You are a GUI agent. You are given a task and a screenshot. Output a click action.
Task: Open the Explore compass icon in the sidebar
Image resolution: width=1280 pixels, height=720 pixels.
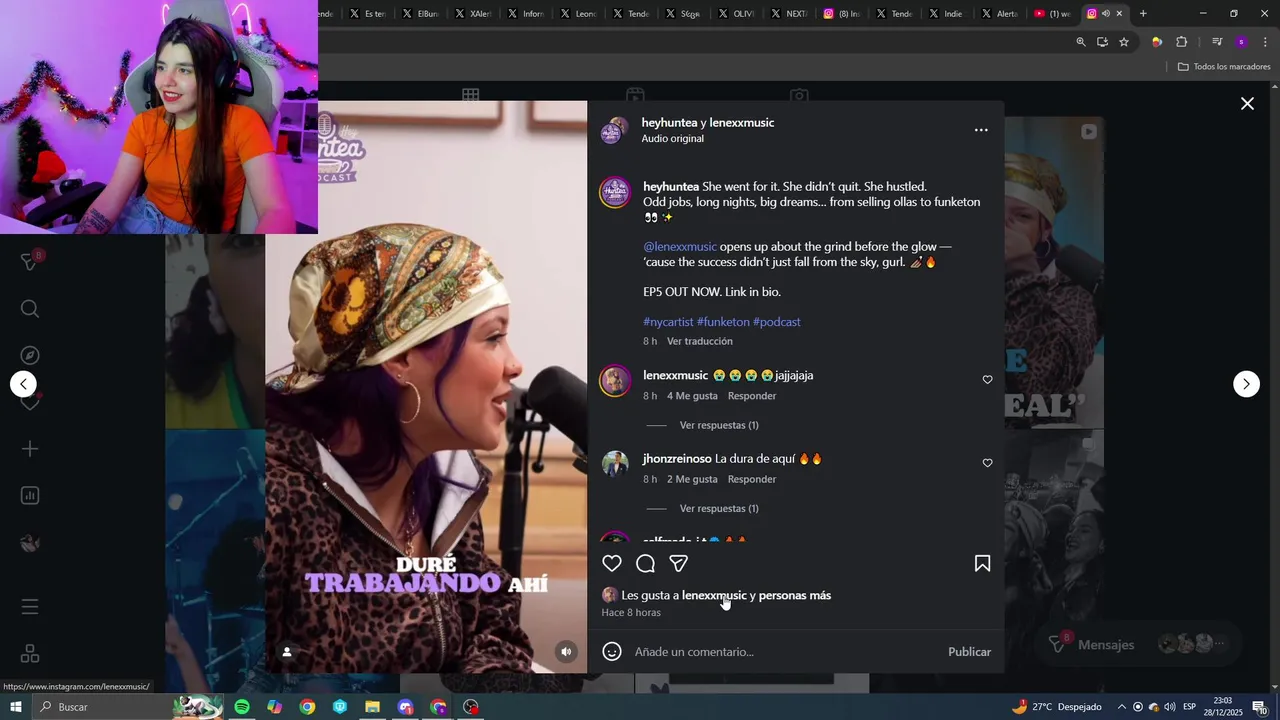(30, 356)
